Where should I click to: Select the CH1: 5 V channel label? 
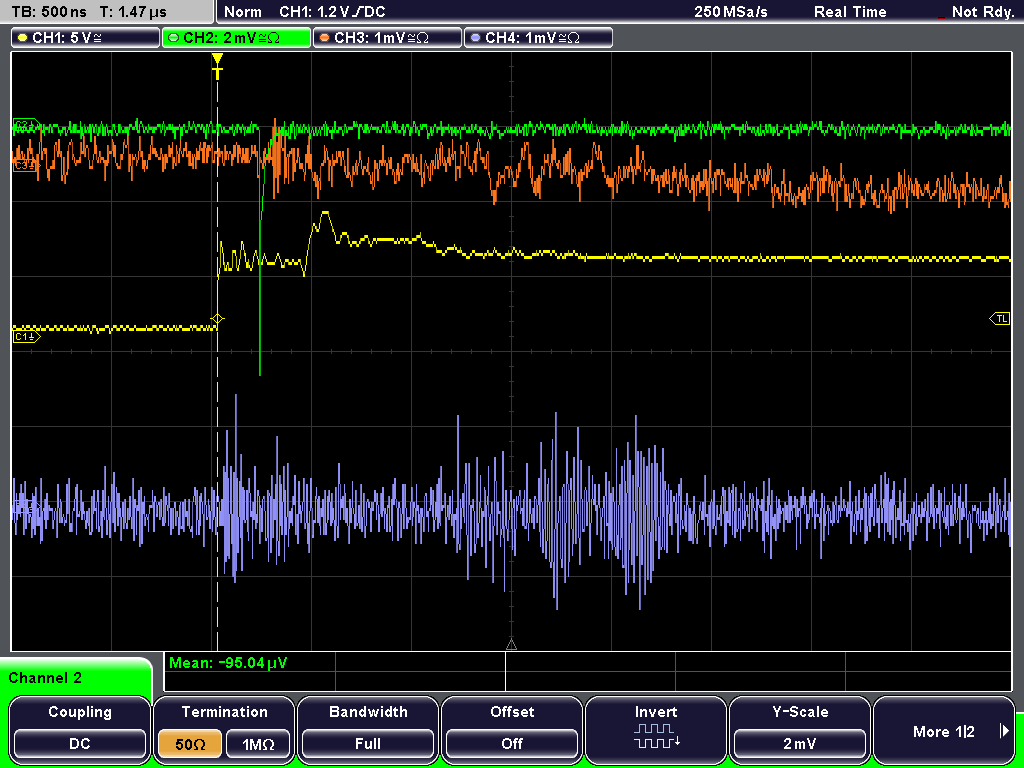pos(86,38)
